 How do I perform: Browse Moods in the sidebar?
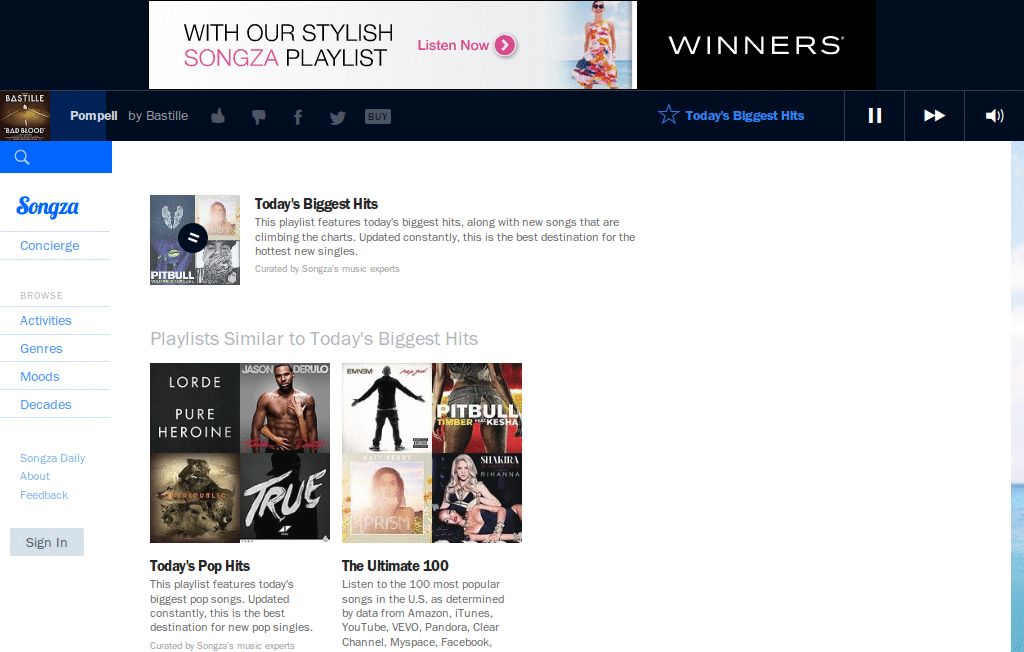point(40,376)
